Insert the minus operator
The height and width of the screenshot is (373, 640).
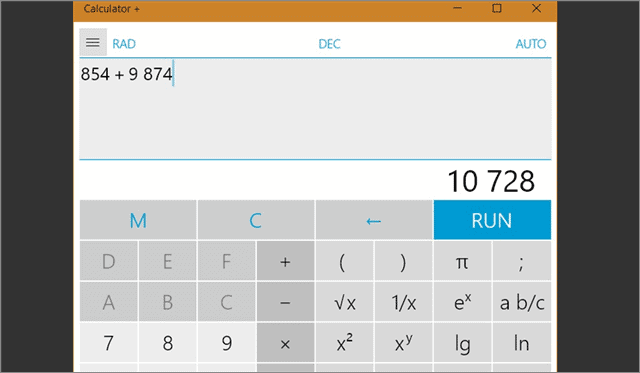tap(285, 302)
